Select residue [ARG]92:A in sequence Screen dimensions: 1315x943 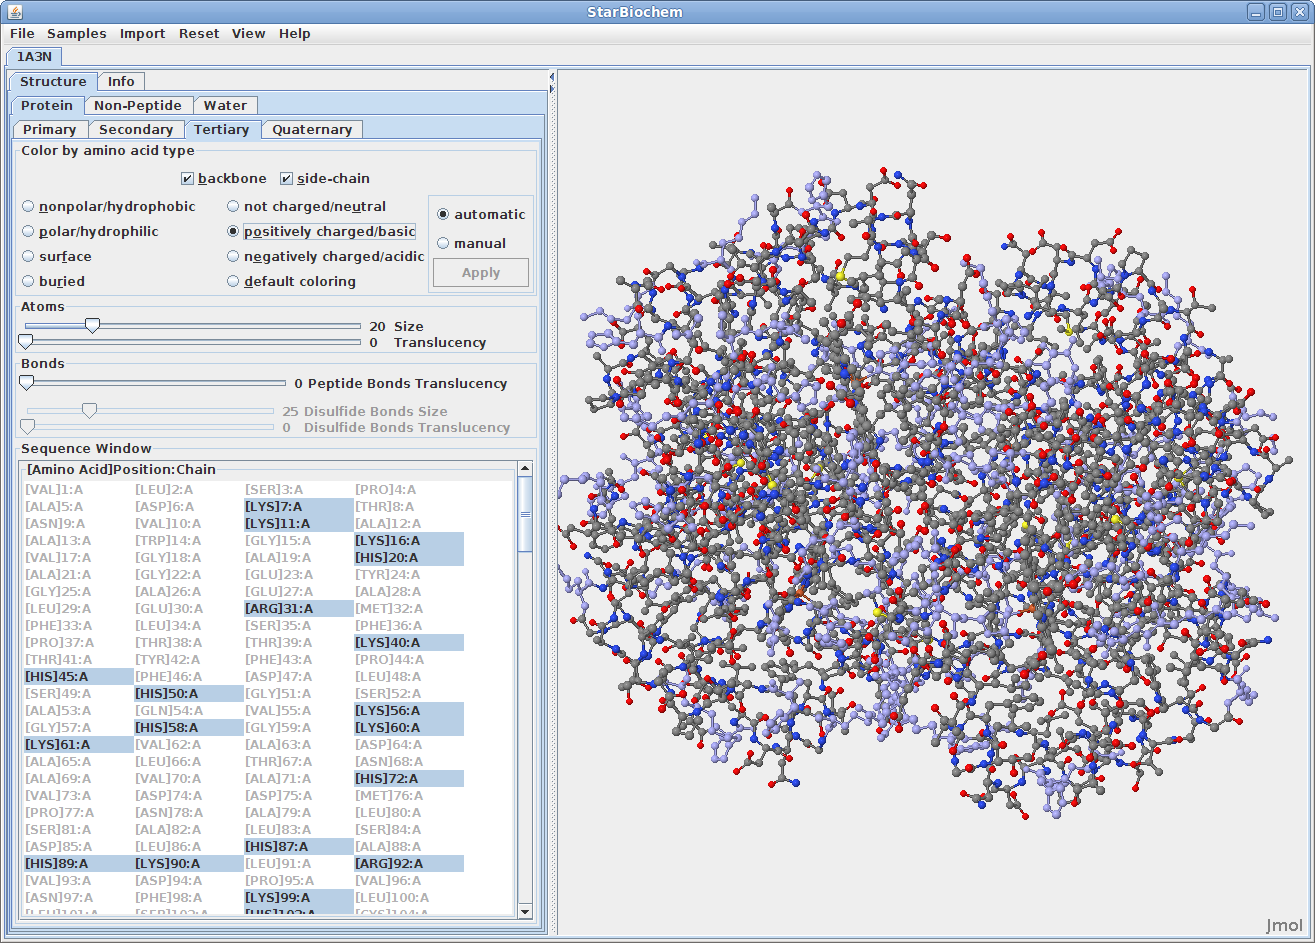coord(409,864)
